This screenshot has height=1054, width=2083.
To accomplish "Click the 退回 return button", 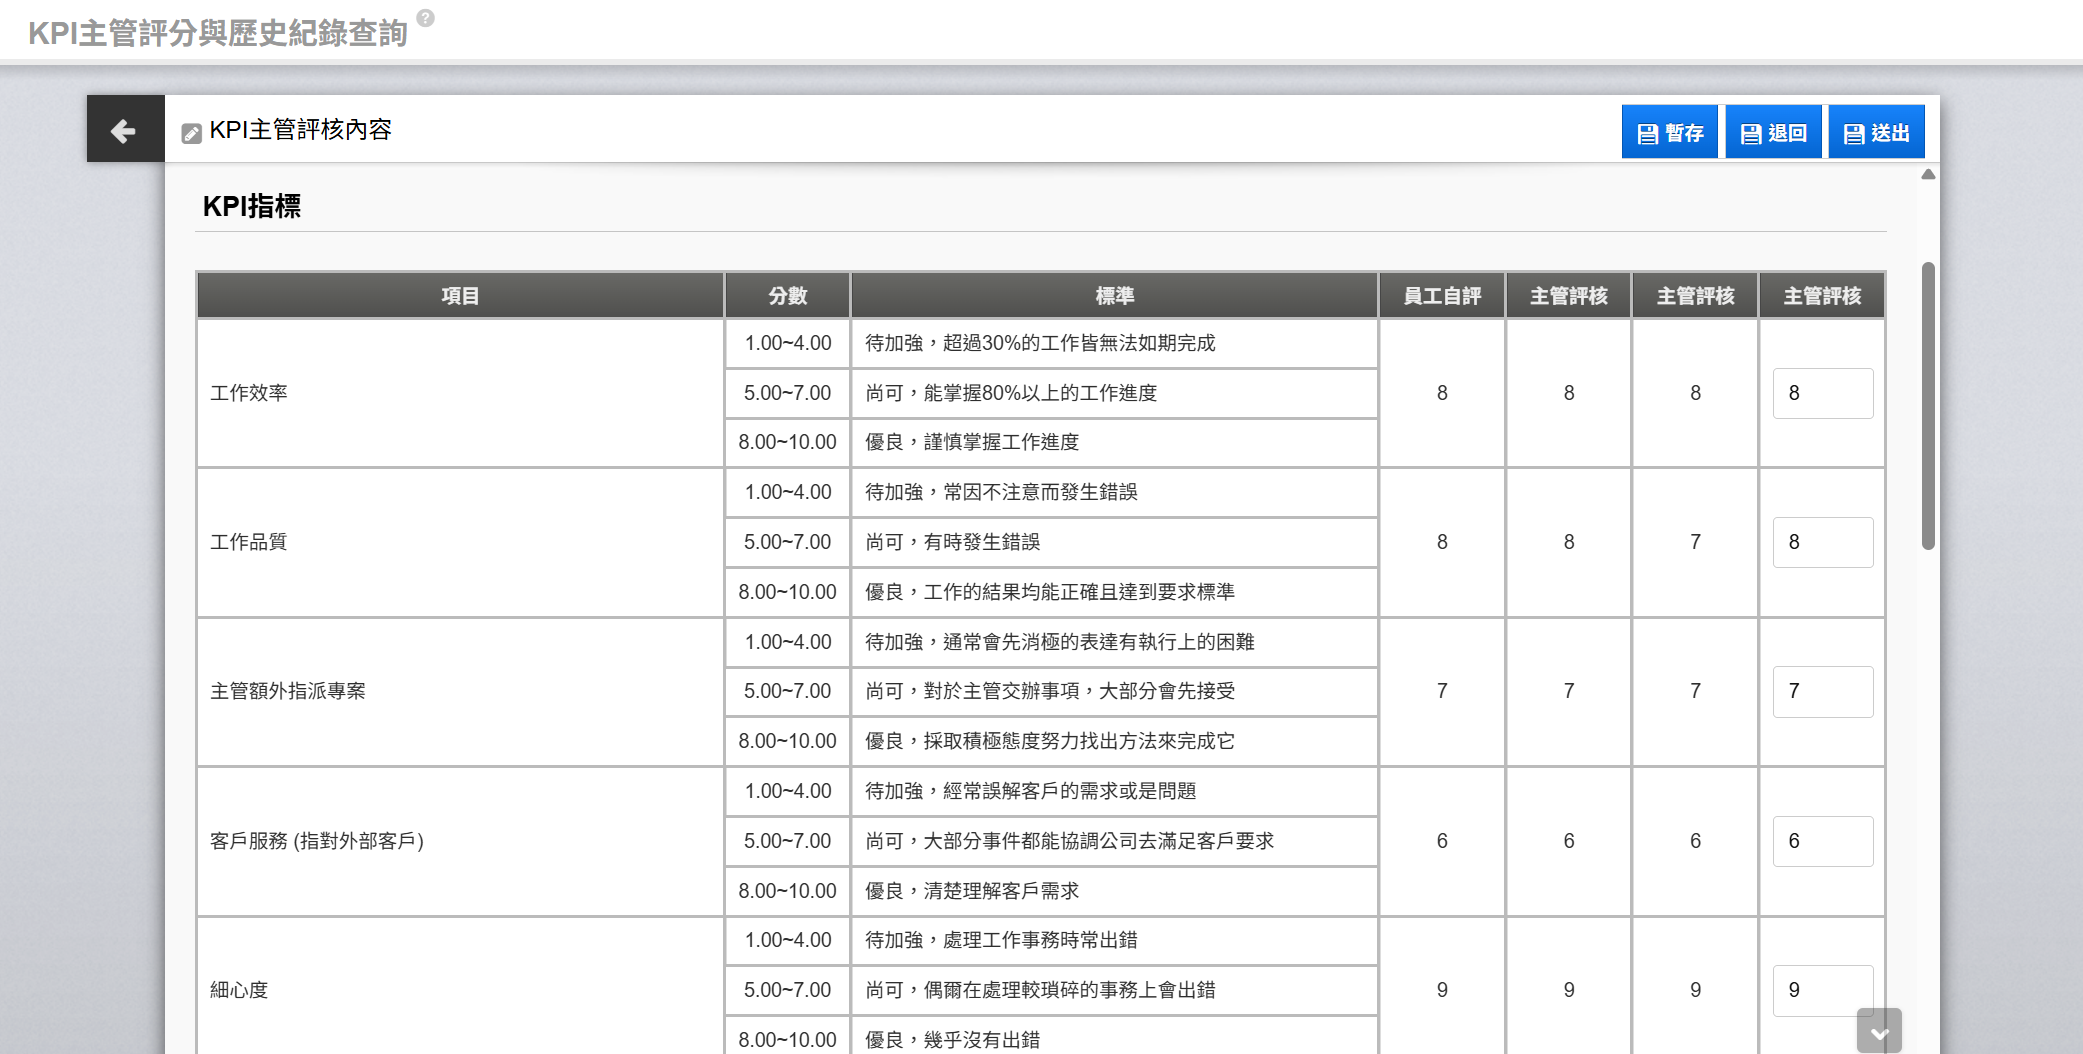I will point(1773,133).
